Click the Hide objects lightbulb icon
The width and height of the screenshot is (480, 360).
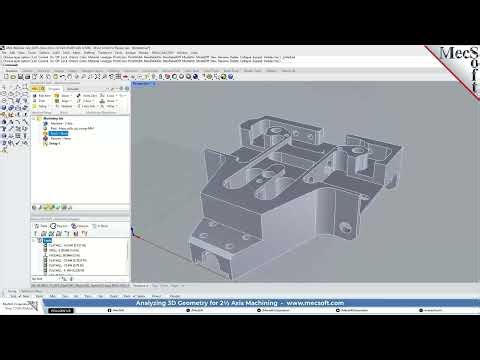click(153, 77)
